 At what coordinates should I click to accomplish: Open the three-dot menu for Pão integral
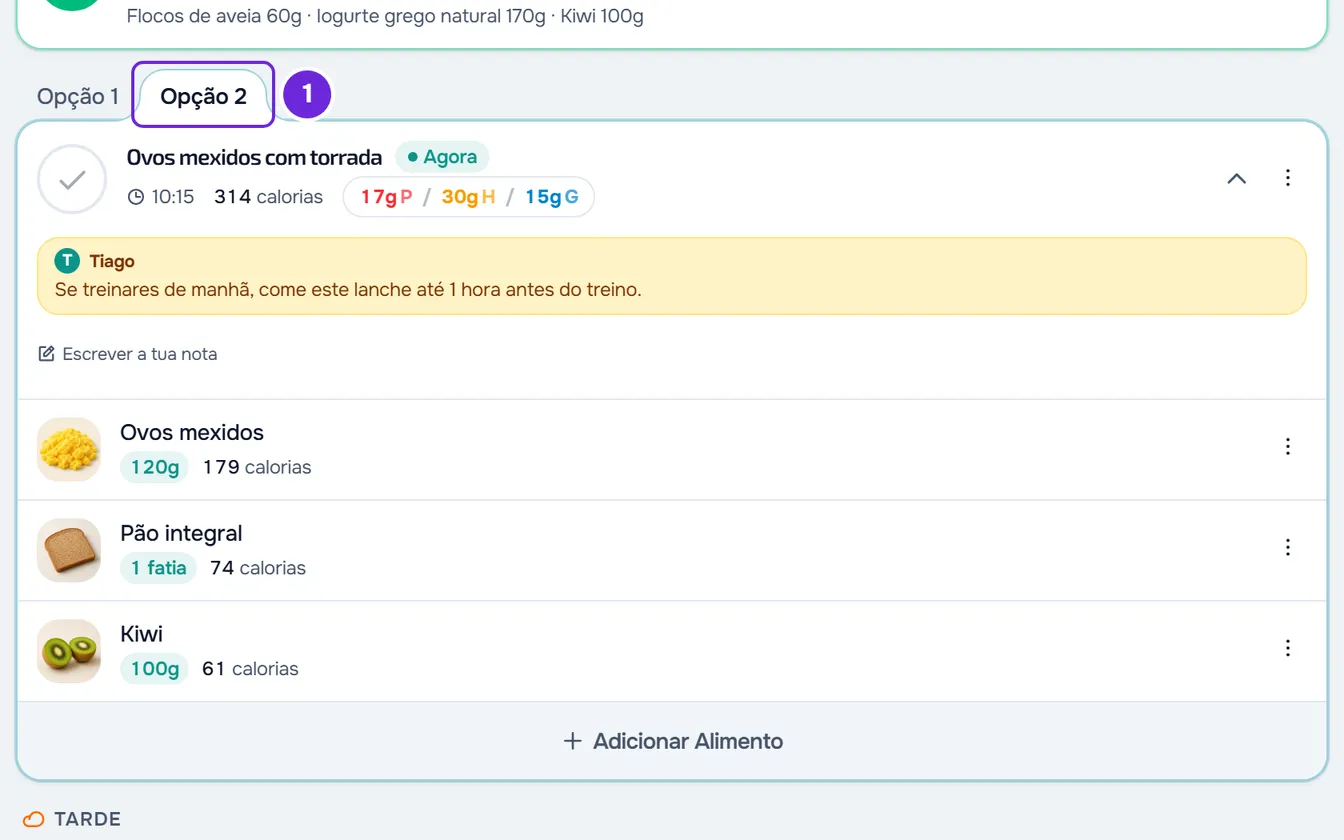click(x=1288, y=547)
